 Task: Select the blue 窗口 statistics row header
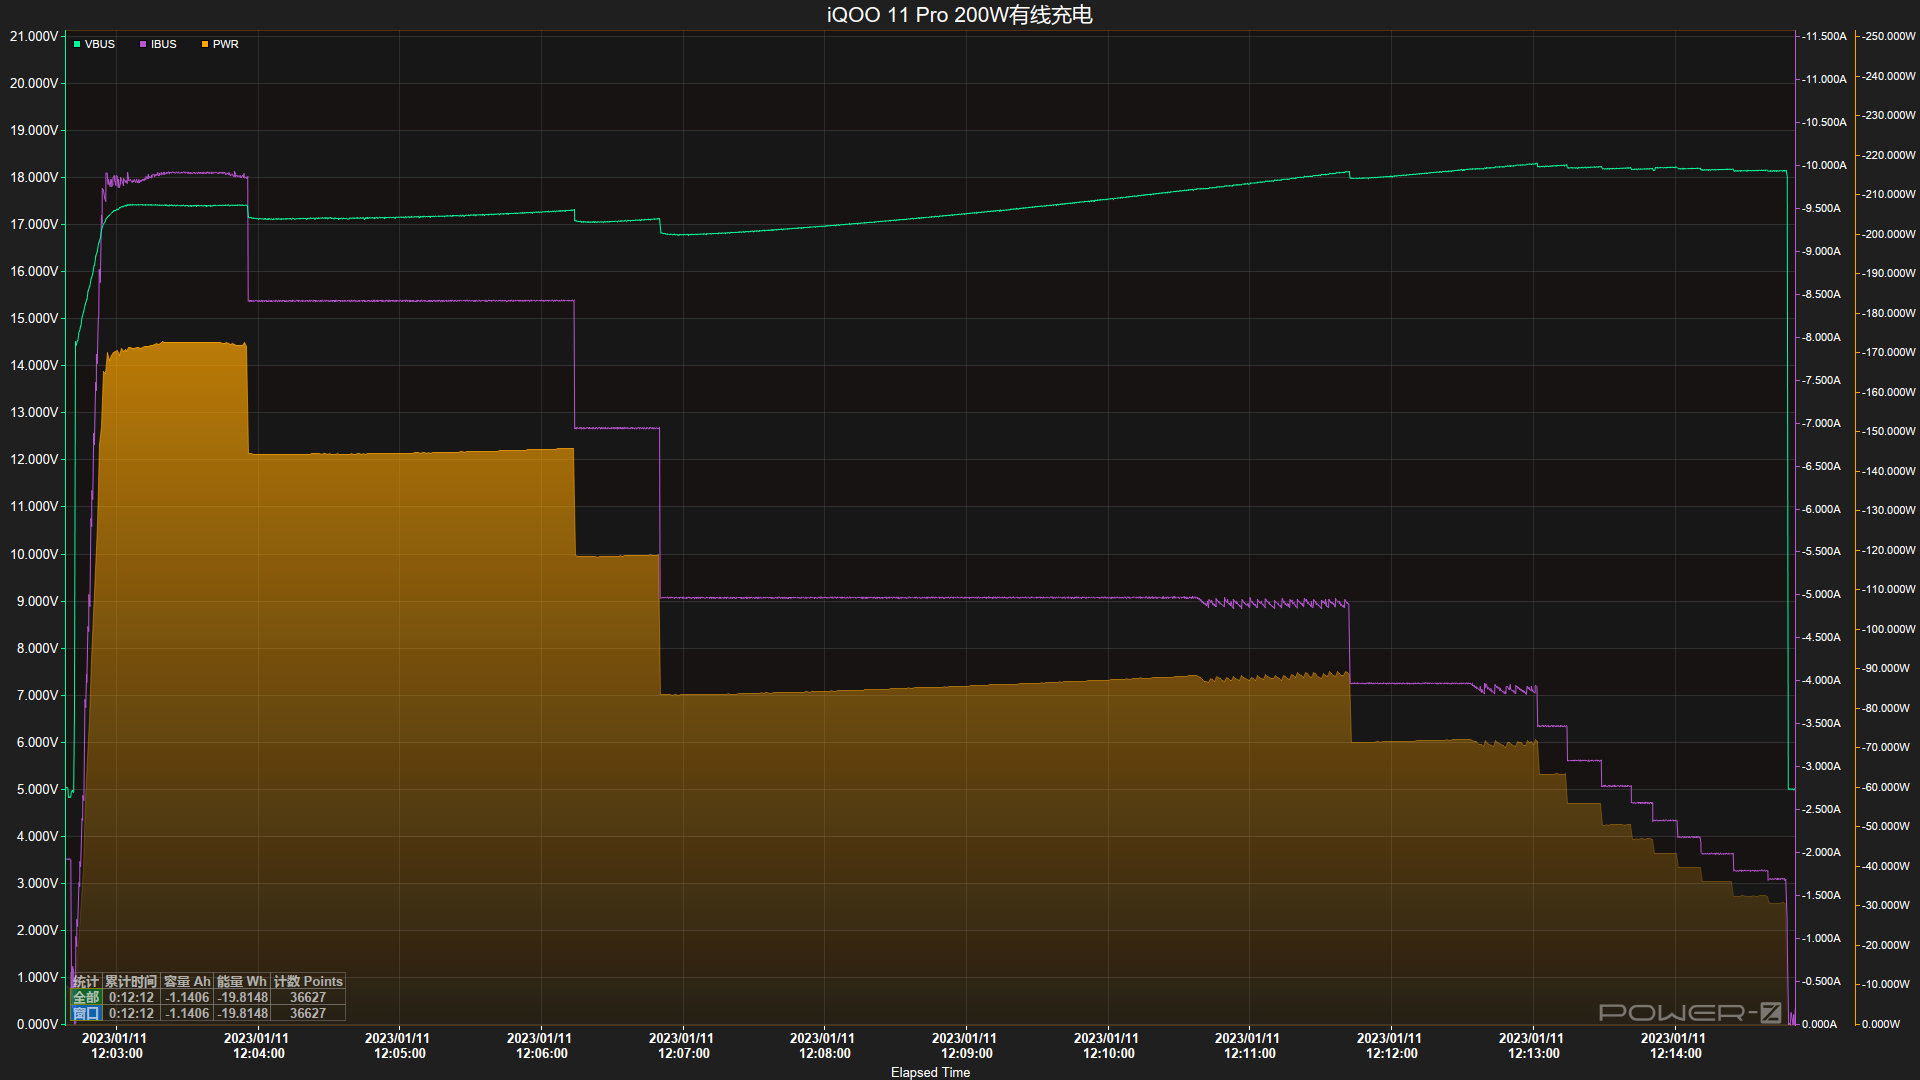tap(86, 1014)
